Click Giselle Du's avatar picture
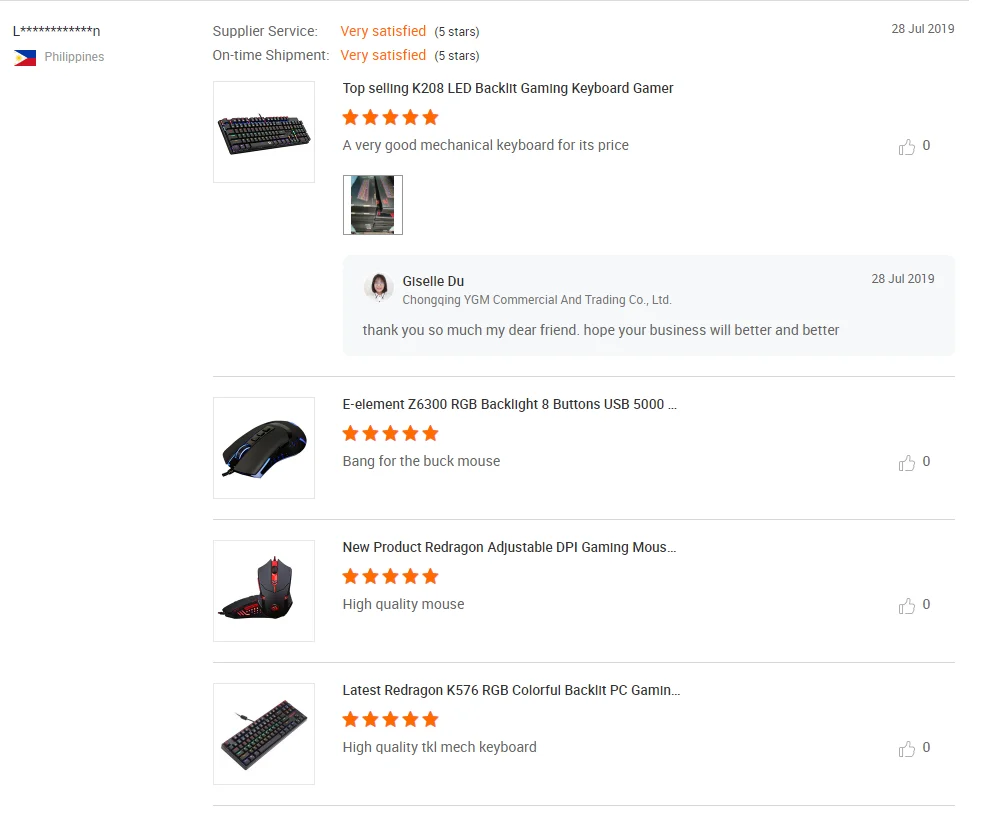998x813 pixels. [379, 288]
